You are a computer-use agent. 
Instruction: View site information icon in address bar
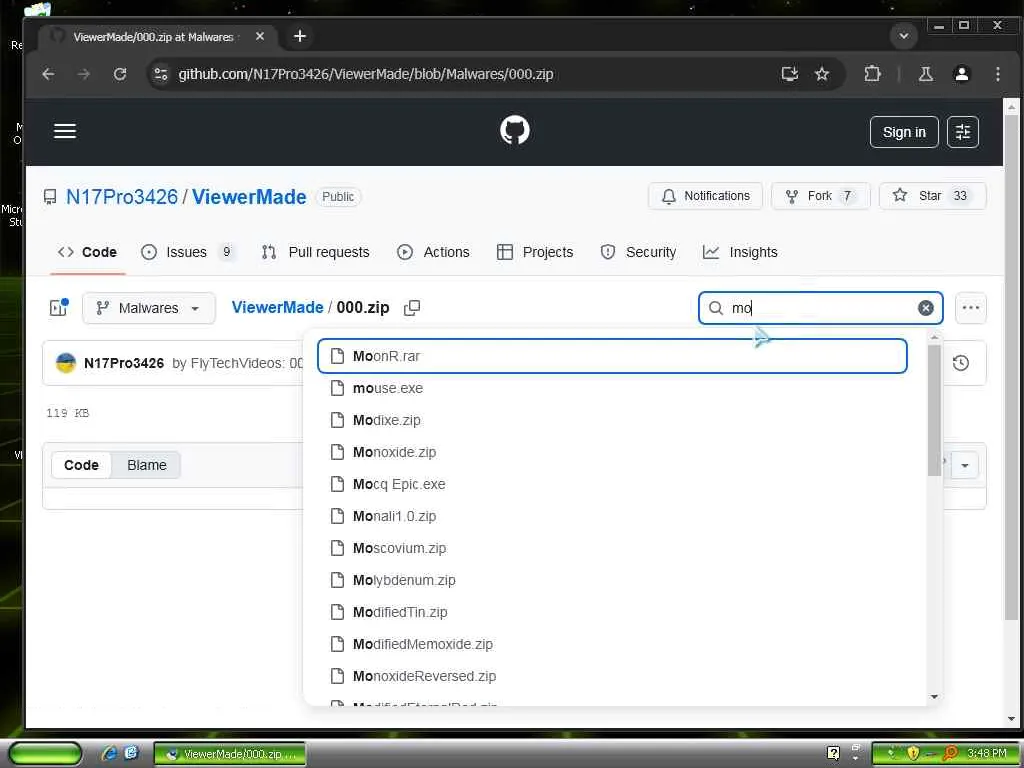point(161,74)
